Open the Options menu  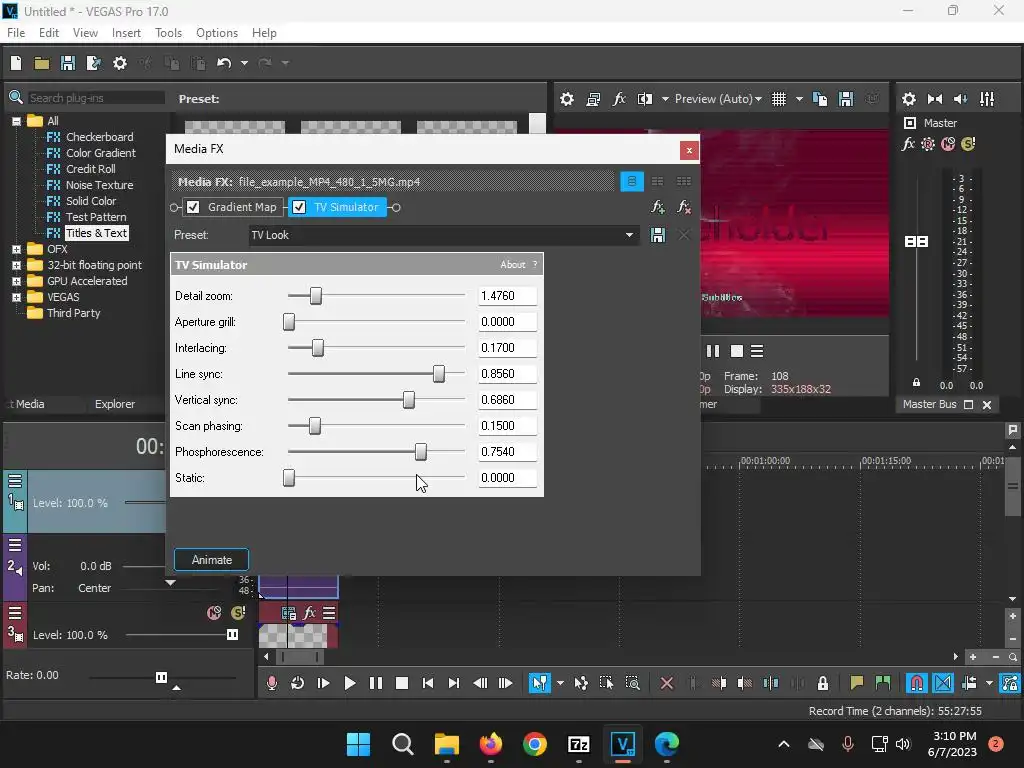(217, 33)
